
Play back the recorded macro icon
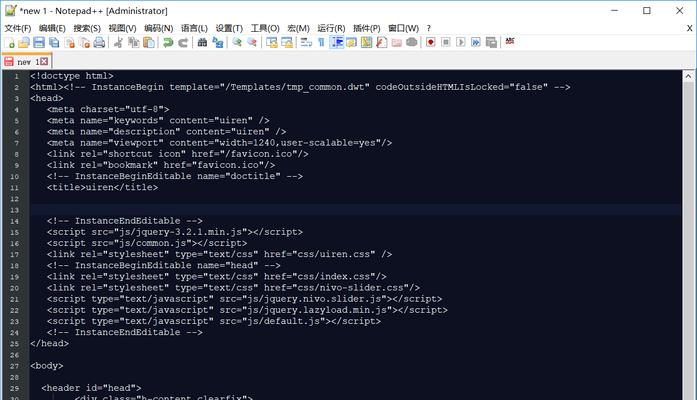point(461,43)
